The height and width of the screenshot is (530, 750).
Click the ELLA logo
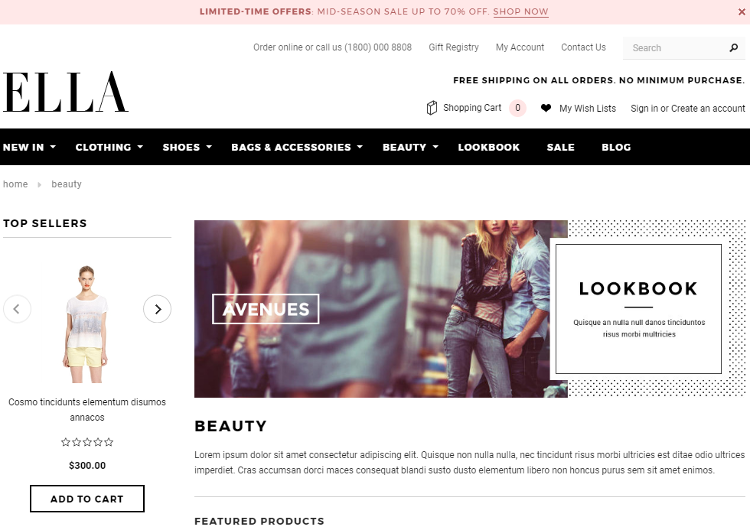[x=66, y=92]
